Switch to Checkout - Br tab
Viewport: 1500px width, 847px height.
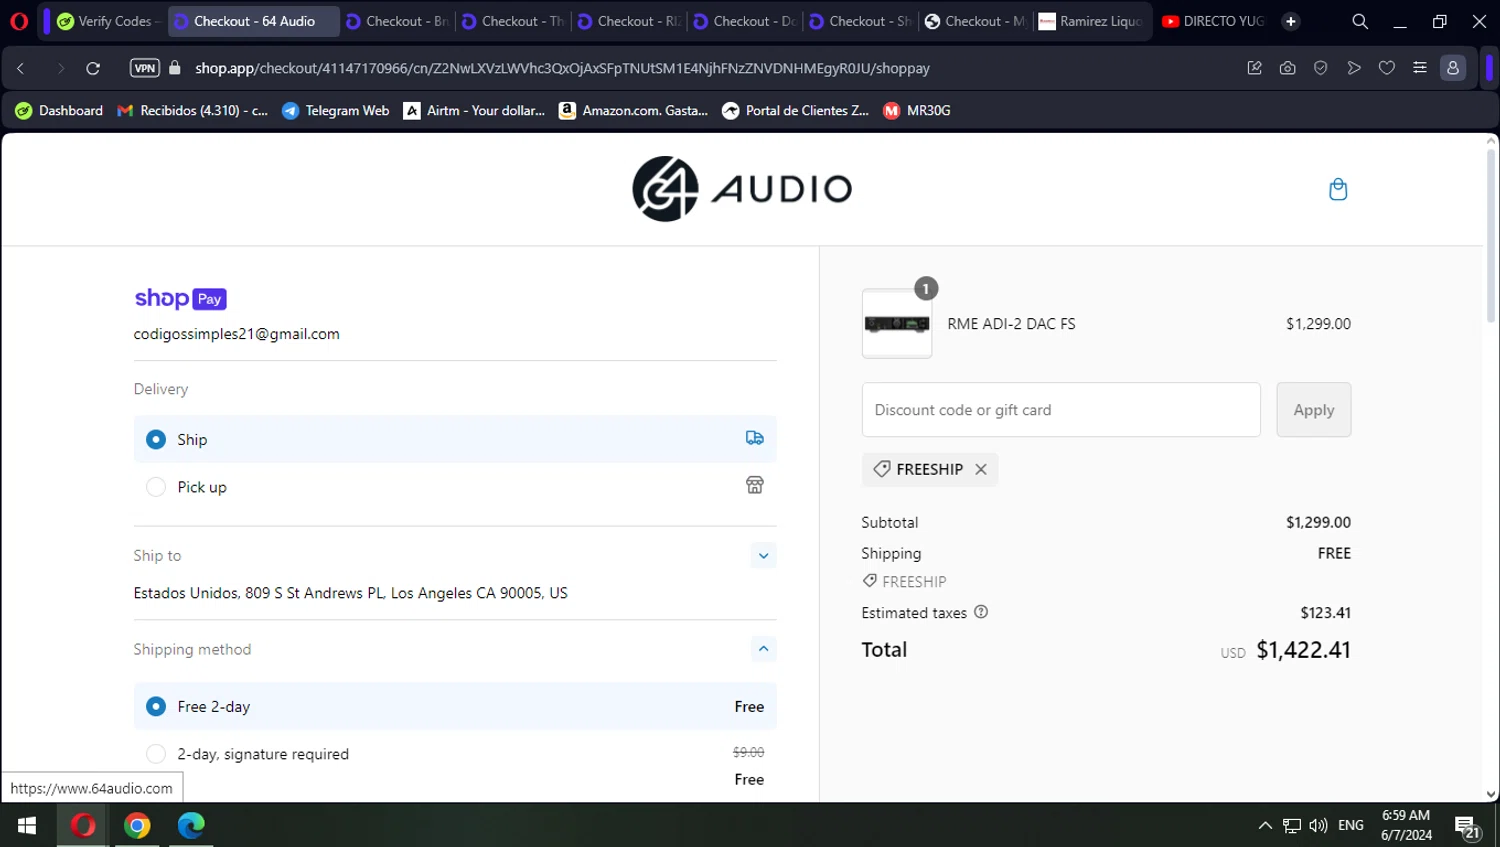[397, 21]
